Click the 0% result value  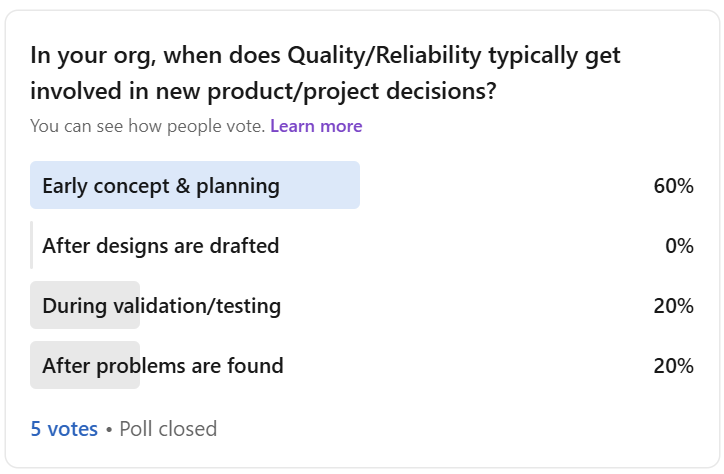point(679,246)
